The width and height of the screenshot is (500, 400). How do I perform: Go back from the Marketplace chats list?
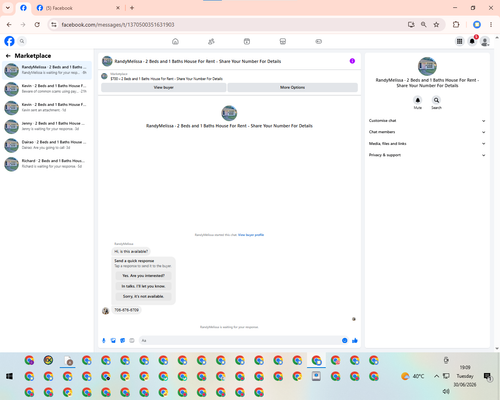click(8, 56)
